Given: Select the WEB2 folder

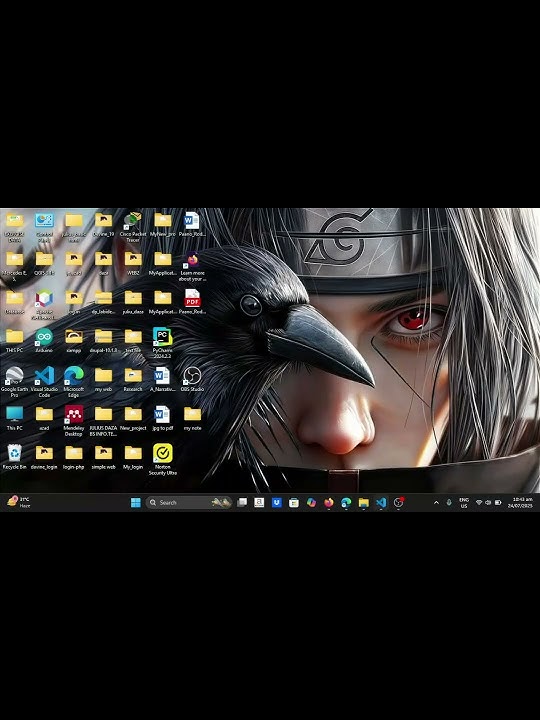Looking at the screenshot, I should pyautogui.click(x=133, y=263).
